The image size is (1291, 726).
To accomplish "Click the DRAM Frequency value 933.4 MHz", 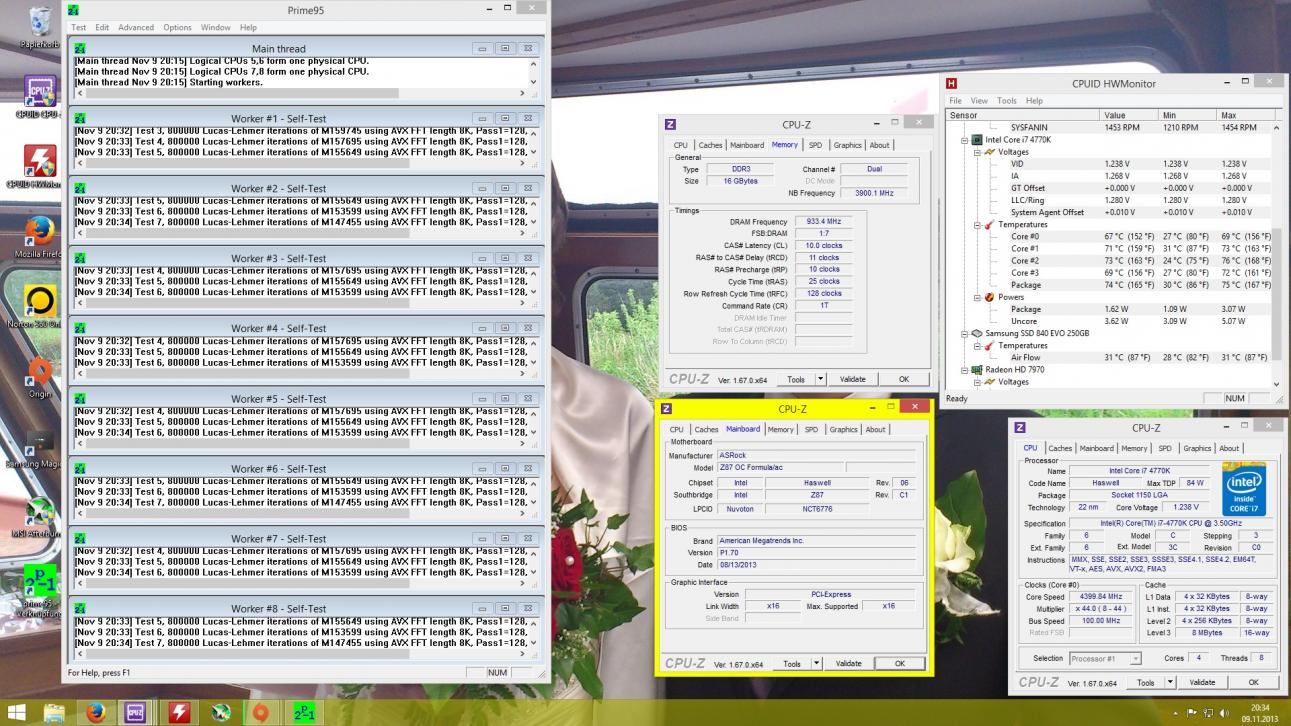I will tap(822, 222).
